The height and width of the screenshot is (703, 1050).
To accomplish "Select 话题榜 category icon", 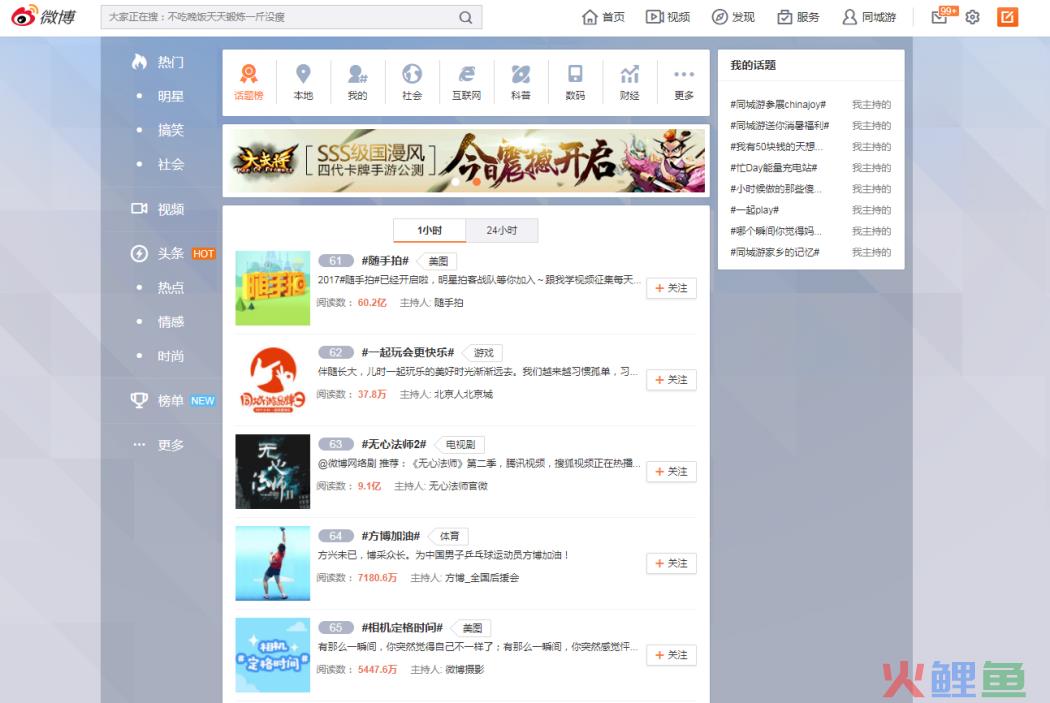I will (248, 82).
